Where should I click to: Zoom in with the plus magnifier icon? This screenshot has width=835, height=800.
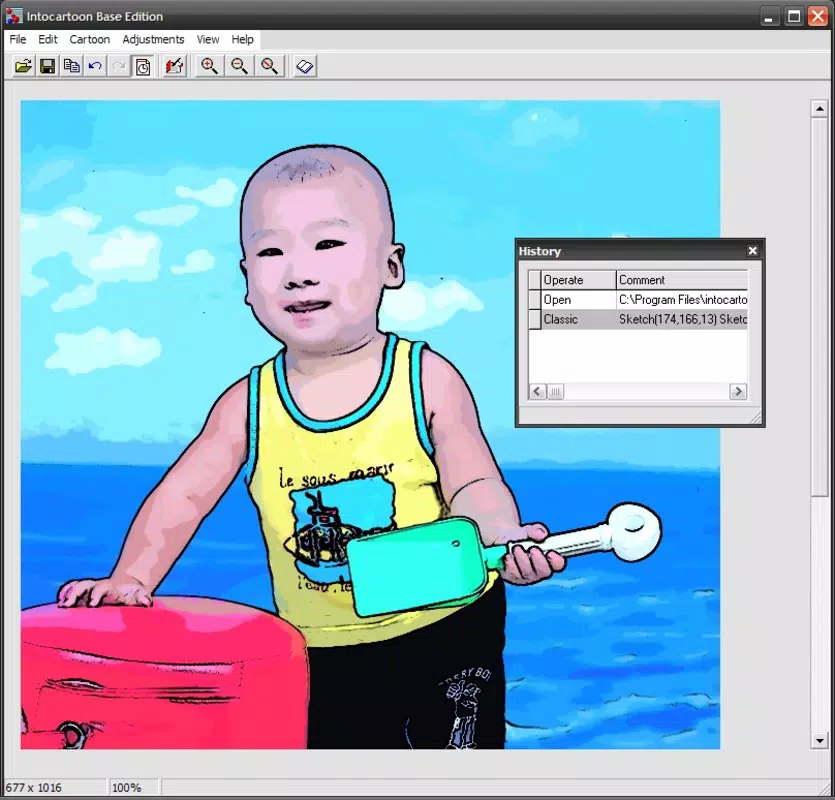tap(209, 67)
